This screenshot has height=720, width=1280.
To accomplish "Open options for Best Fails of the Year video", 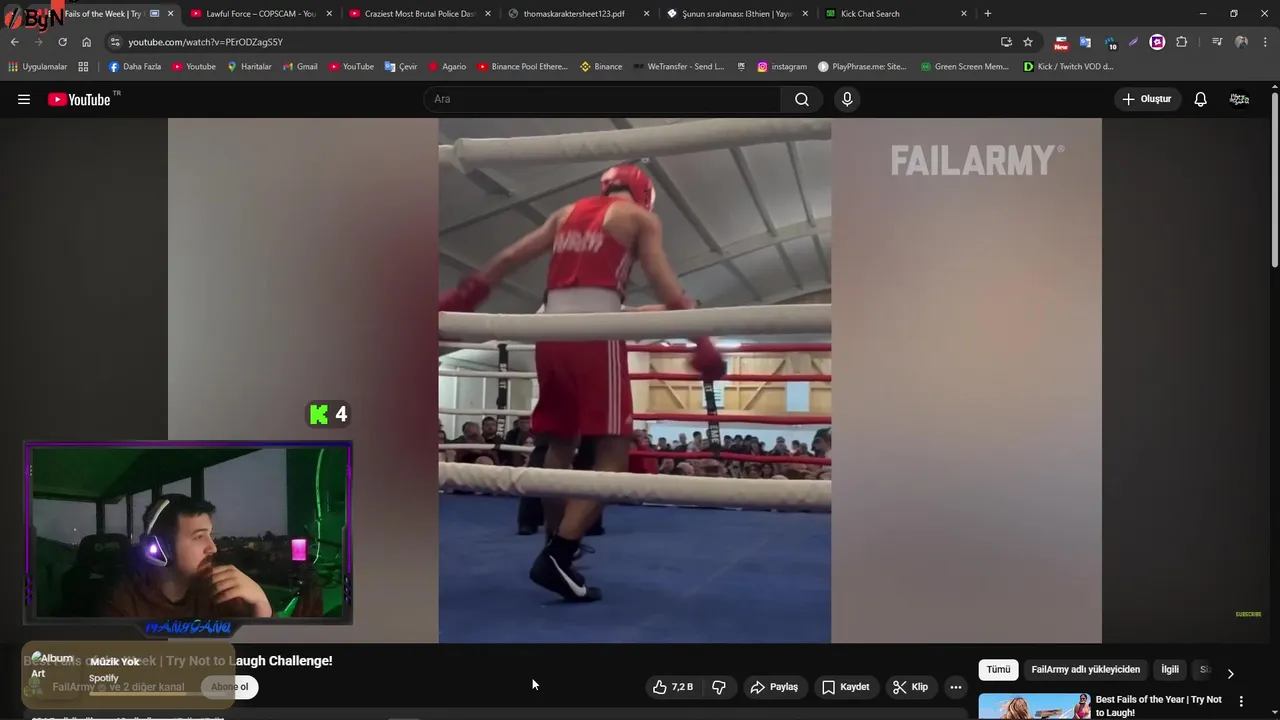I will click(1241, 701).
